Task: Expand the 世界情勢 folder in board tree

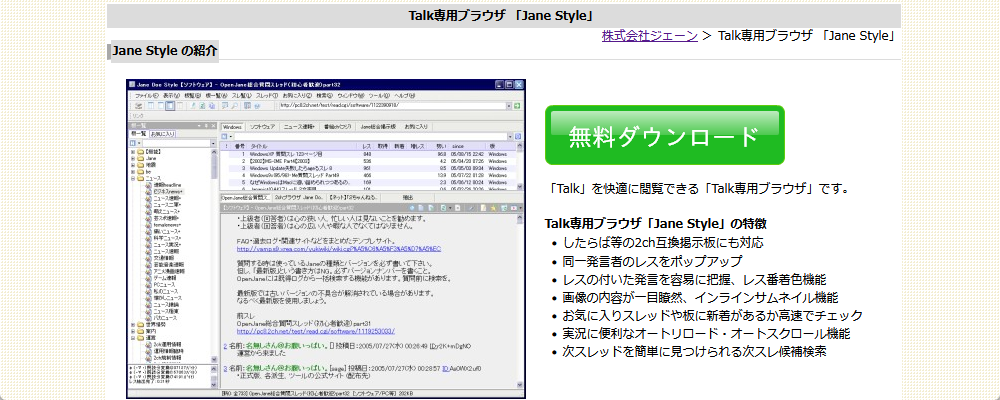Action: pos(134,324)
